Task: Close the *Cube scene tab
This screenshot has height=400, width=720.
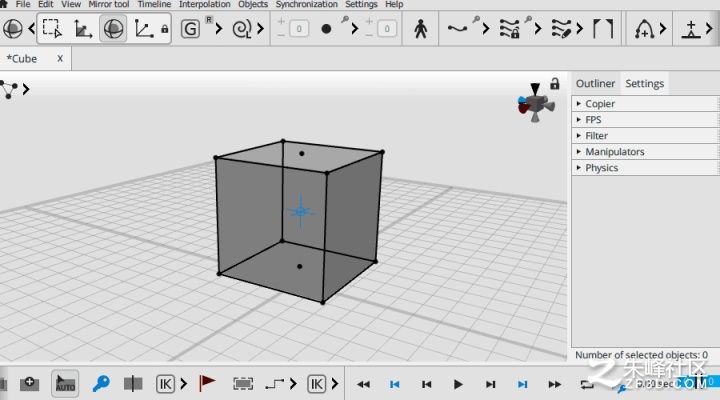Action: click(x=60, y=59)
